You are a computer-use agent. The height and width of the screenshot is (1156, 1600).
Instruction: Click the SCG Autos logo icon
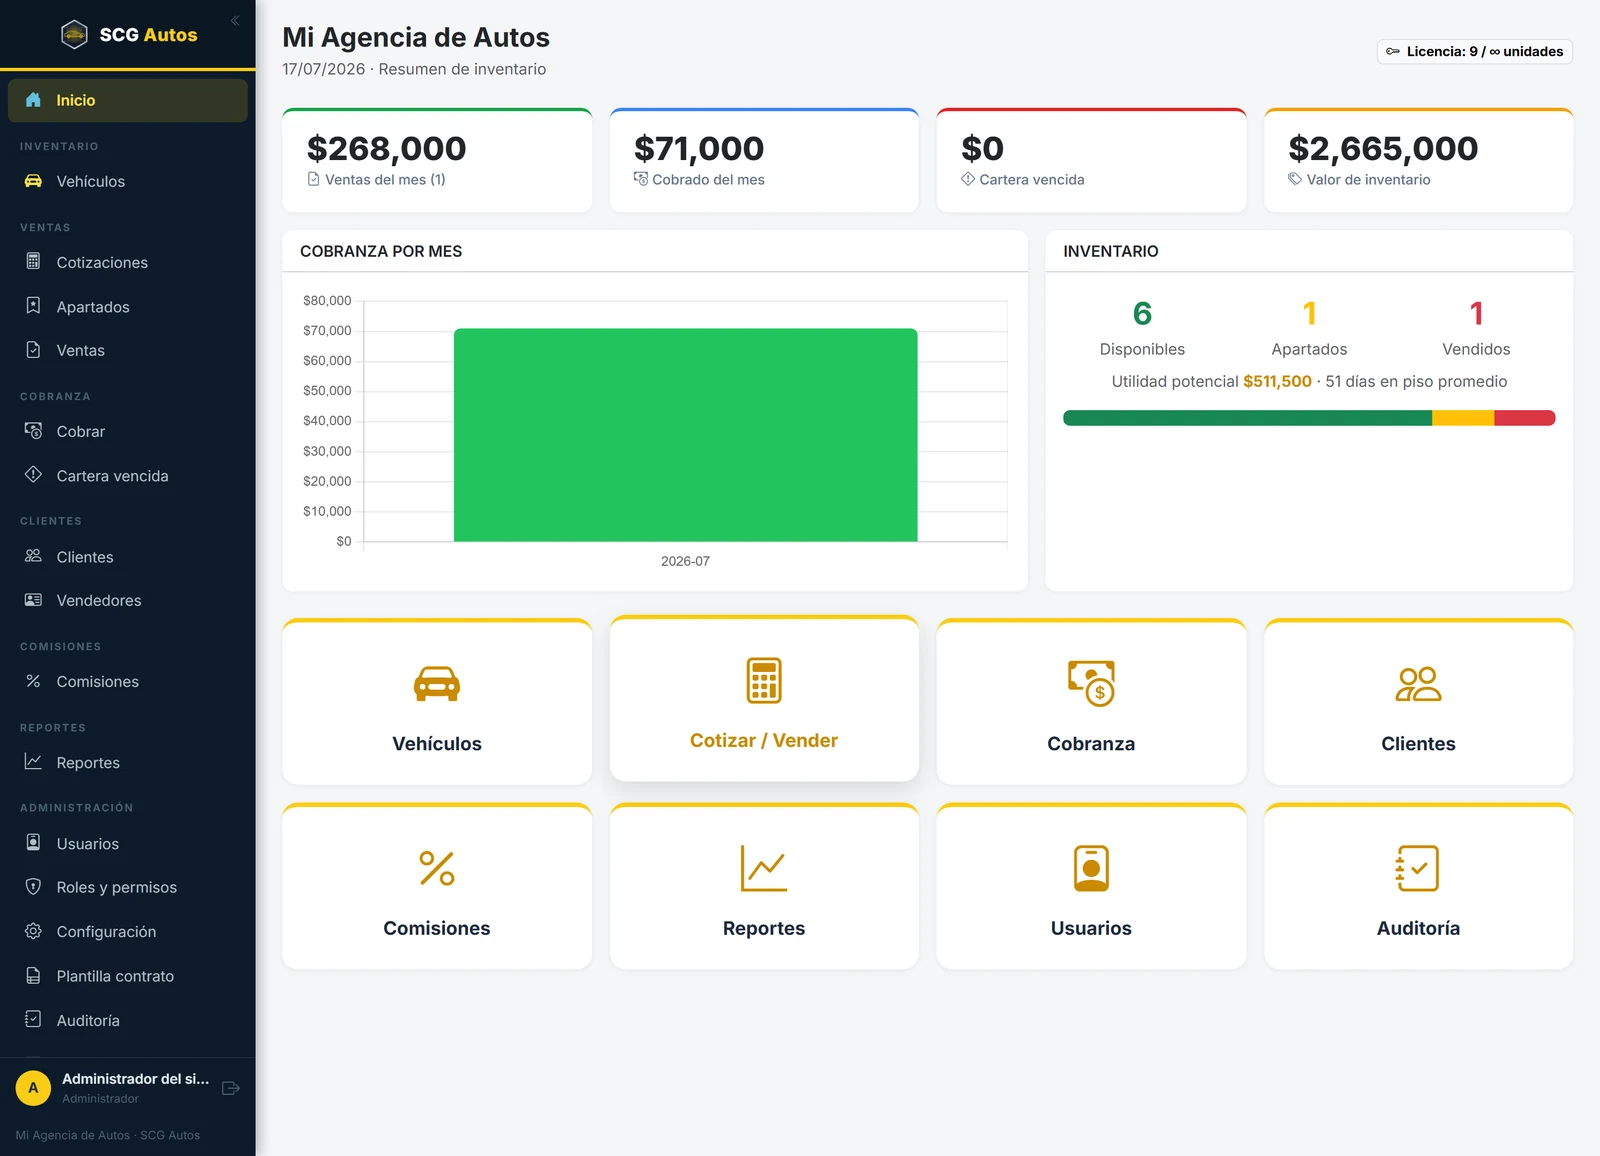(74, 35)
